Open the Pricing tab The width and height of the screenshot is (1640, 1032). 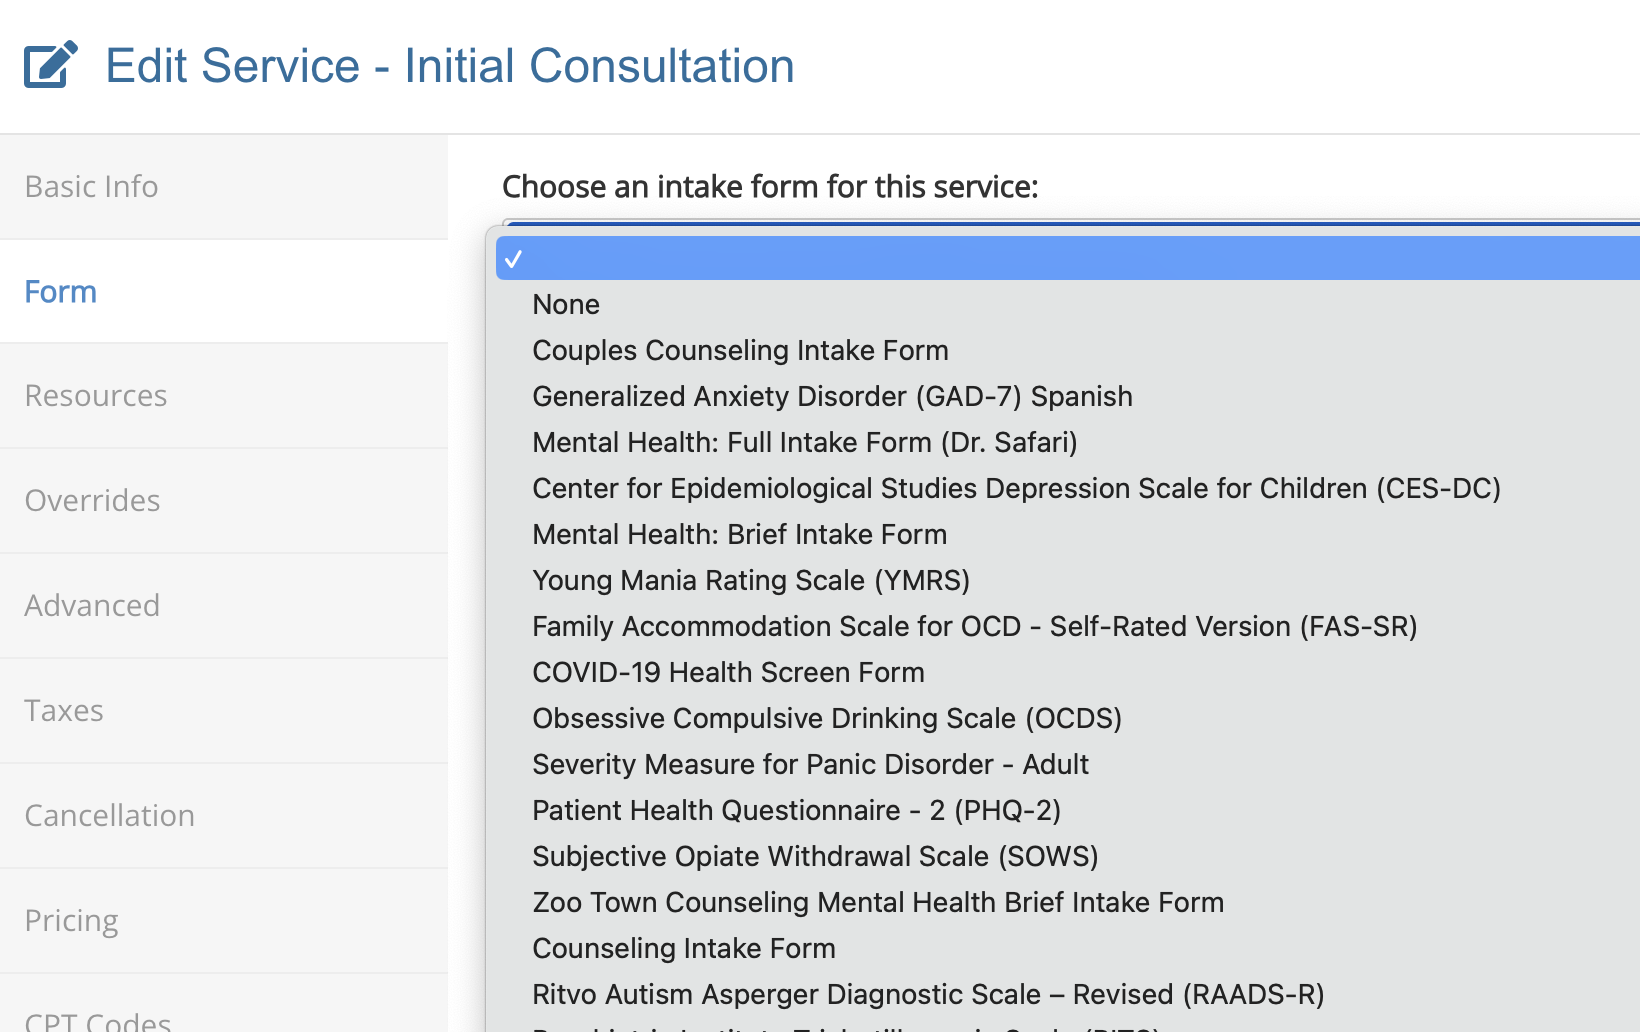tap(71, 921)
